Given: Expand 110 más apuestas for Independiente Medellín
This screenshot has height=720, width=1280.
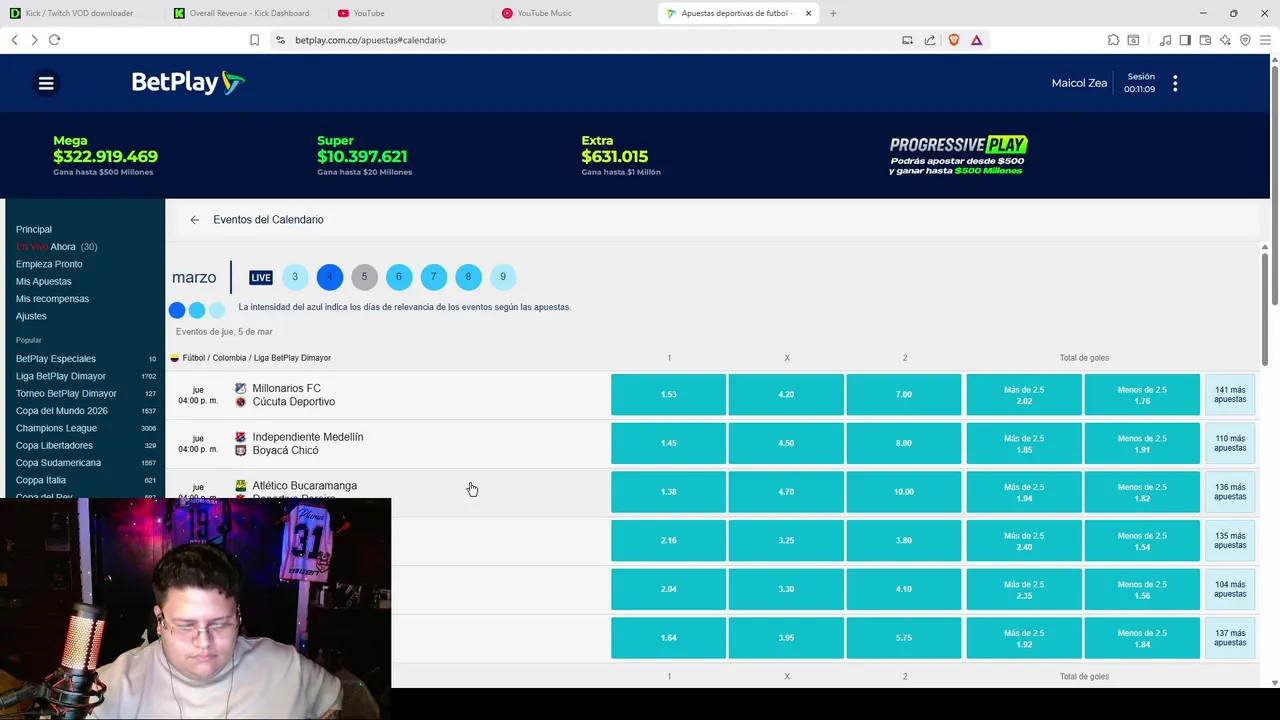Looking at the screenshot, I should [x=1230, y=443].
